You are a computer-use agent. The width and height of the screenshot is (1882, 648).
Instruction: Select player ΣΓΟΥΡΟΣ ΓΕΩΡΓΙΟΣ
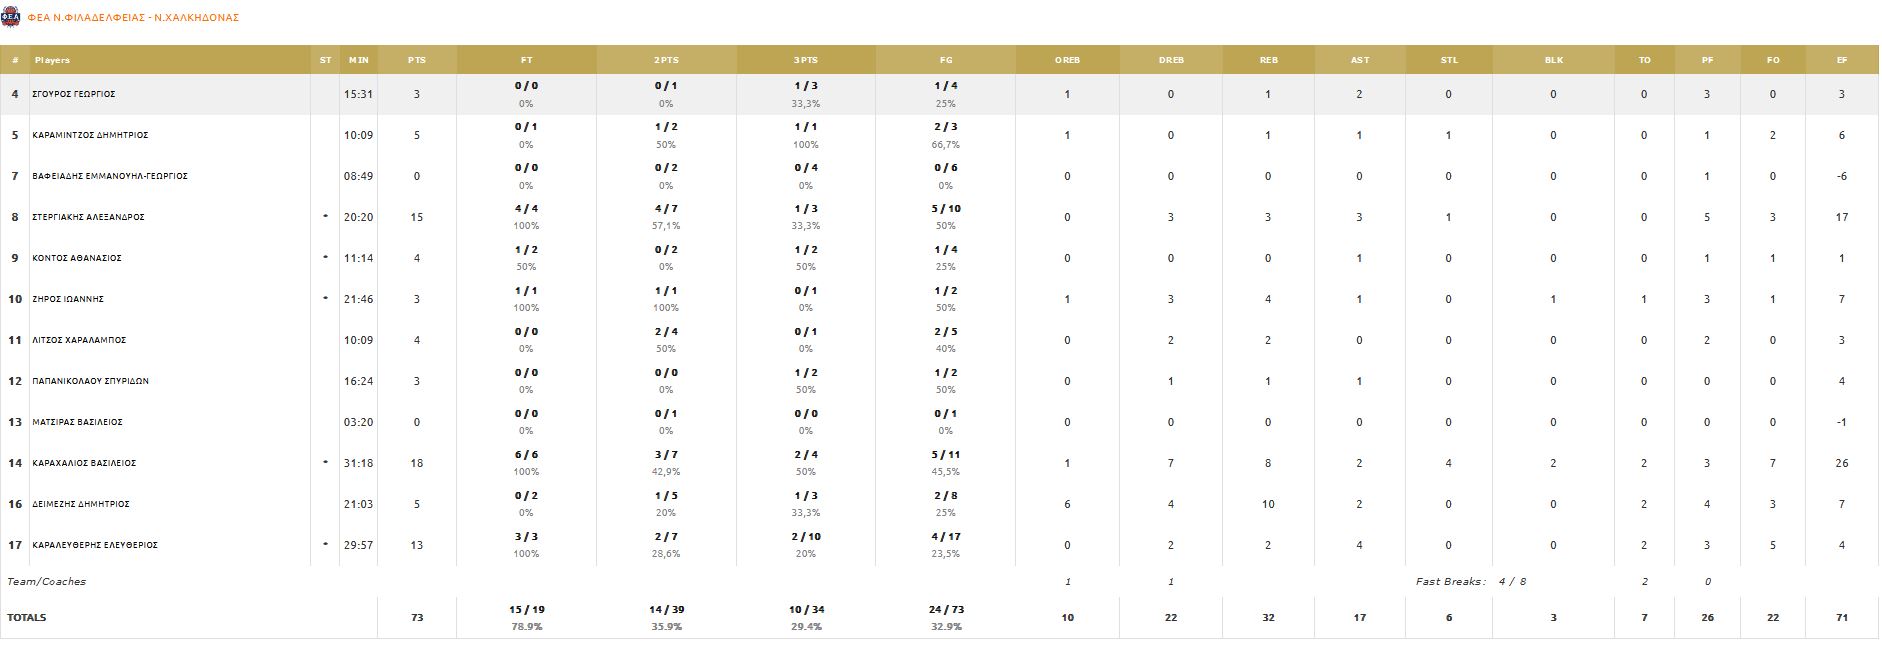point(74,94)
